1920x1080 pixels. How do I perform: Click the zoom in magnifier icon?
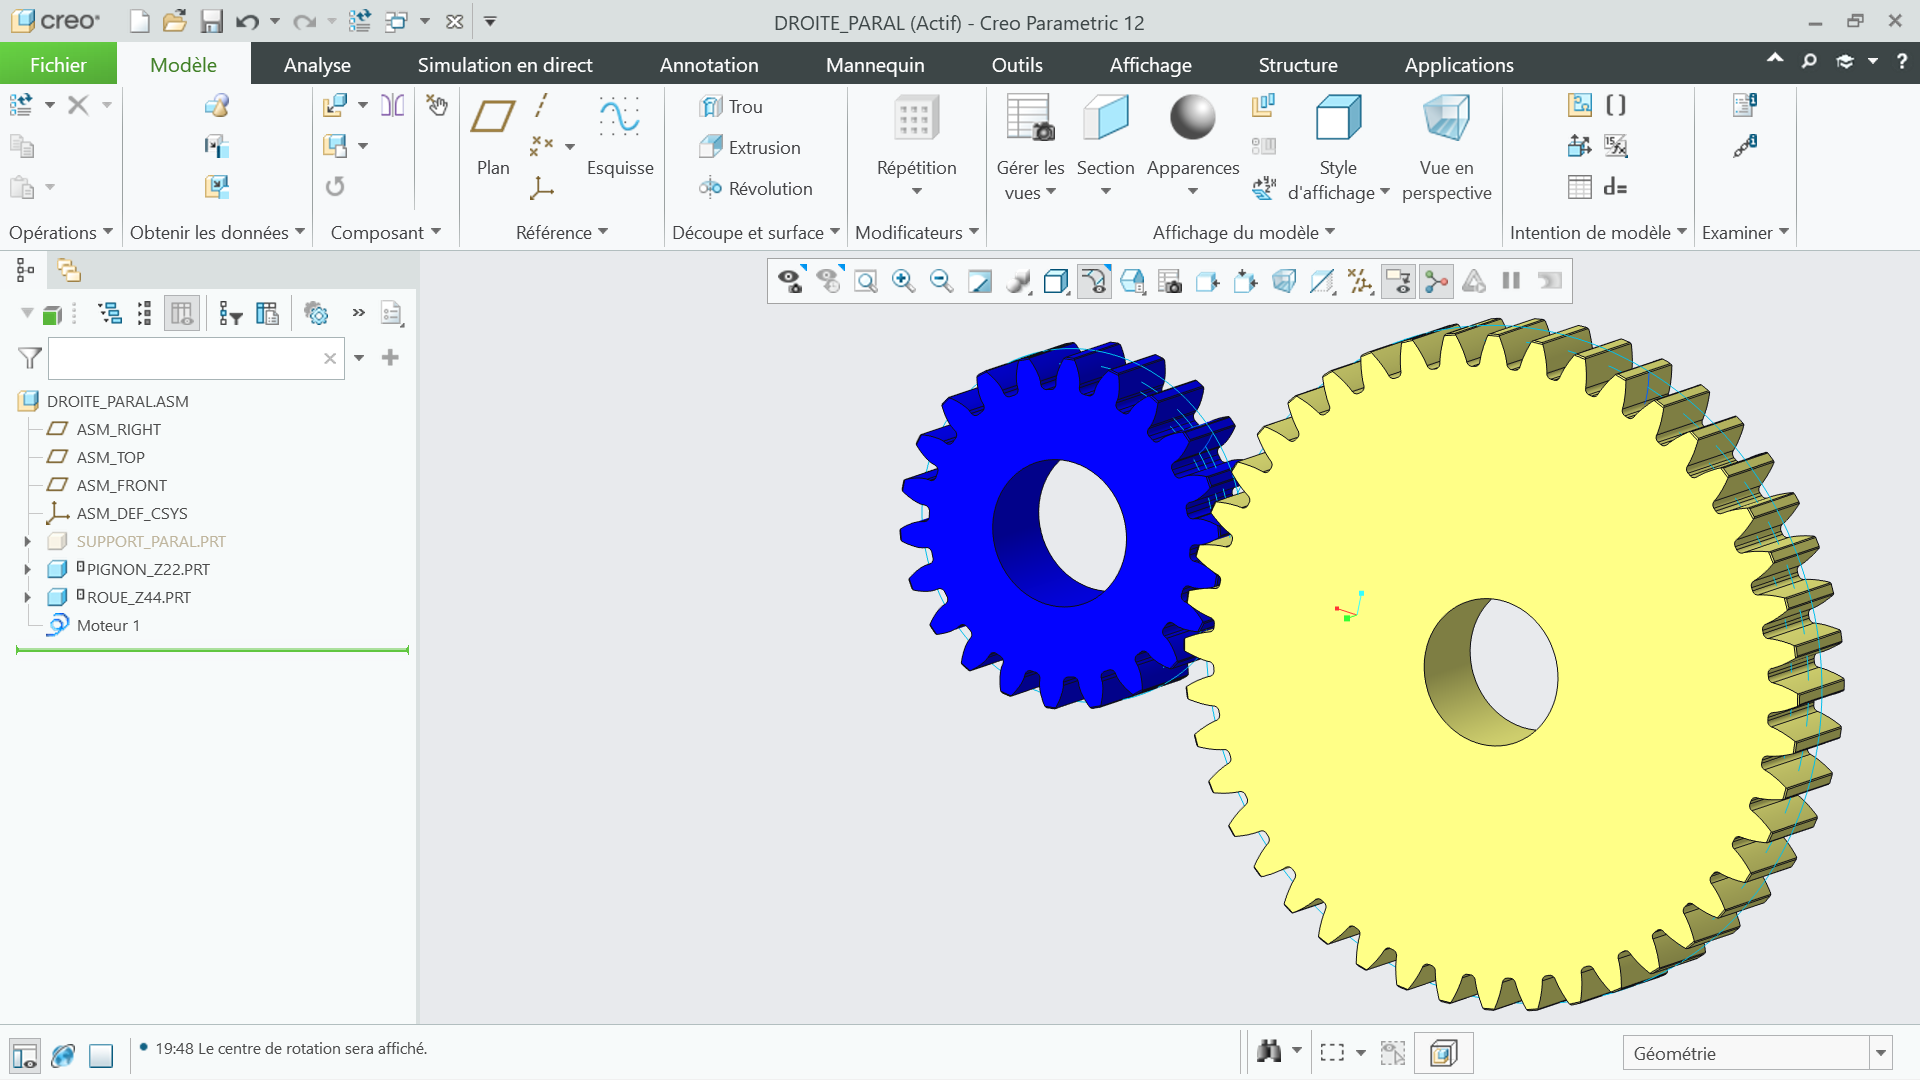(x=903, y=281)
